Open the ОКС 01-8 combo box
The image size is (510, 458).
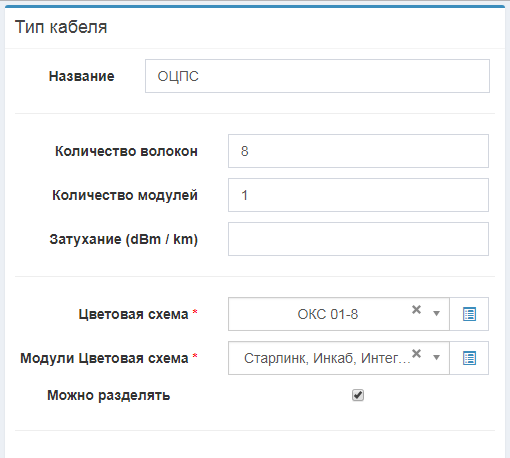pyautogui.click(x=339, y=314)
